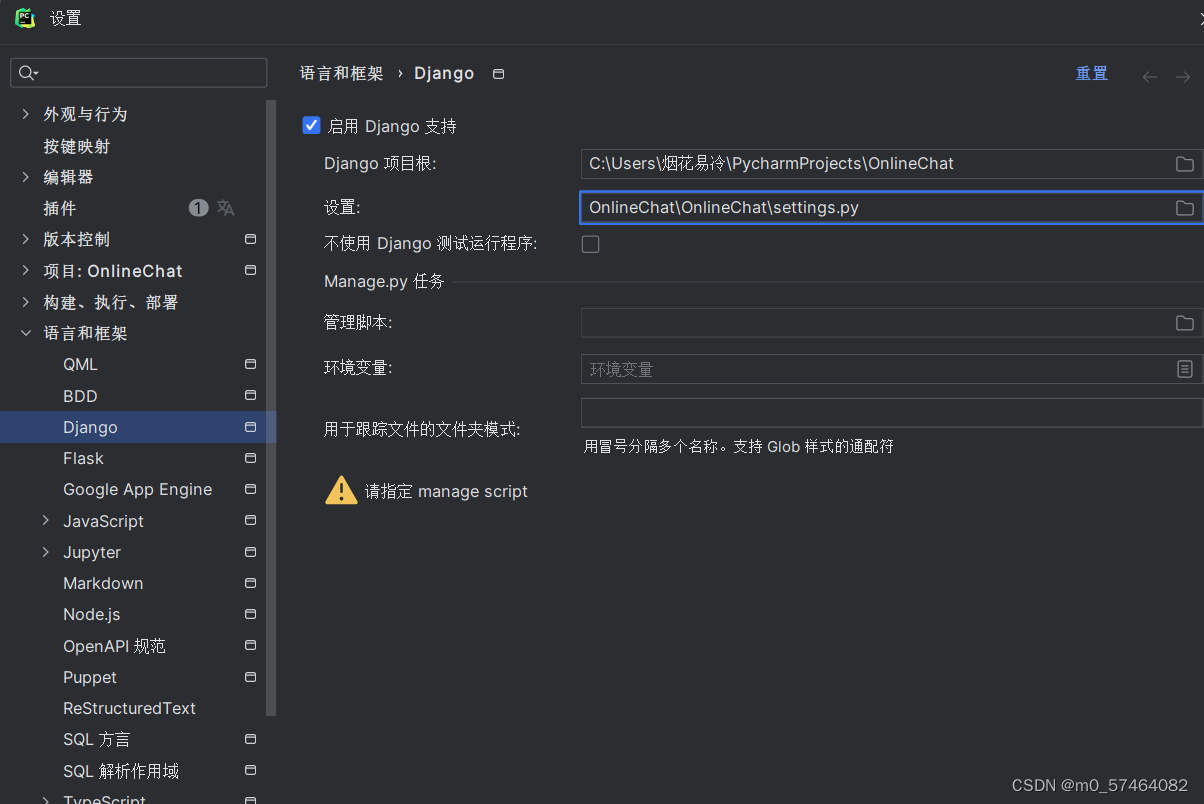Viewport: 1204px width, 804px height.
Task: Open 语言和框架 from the breadcrumb
Action: 341,73
